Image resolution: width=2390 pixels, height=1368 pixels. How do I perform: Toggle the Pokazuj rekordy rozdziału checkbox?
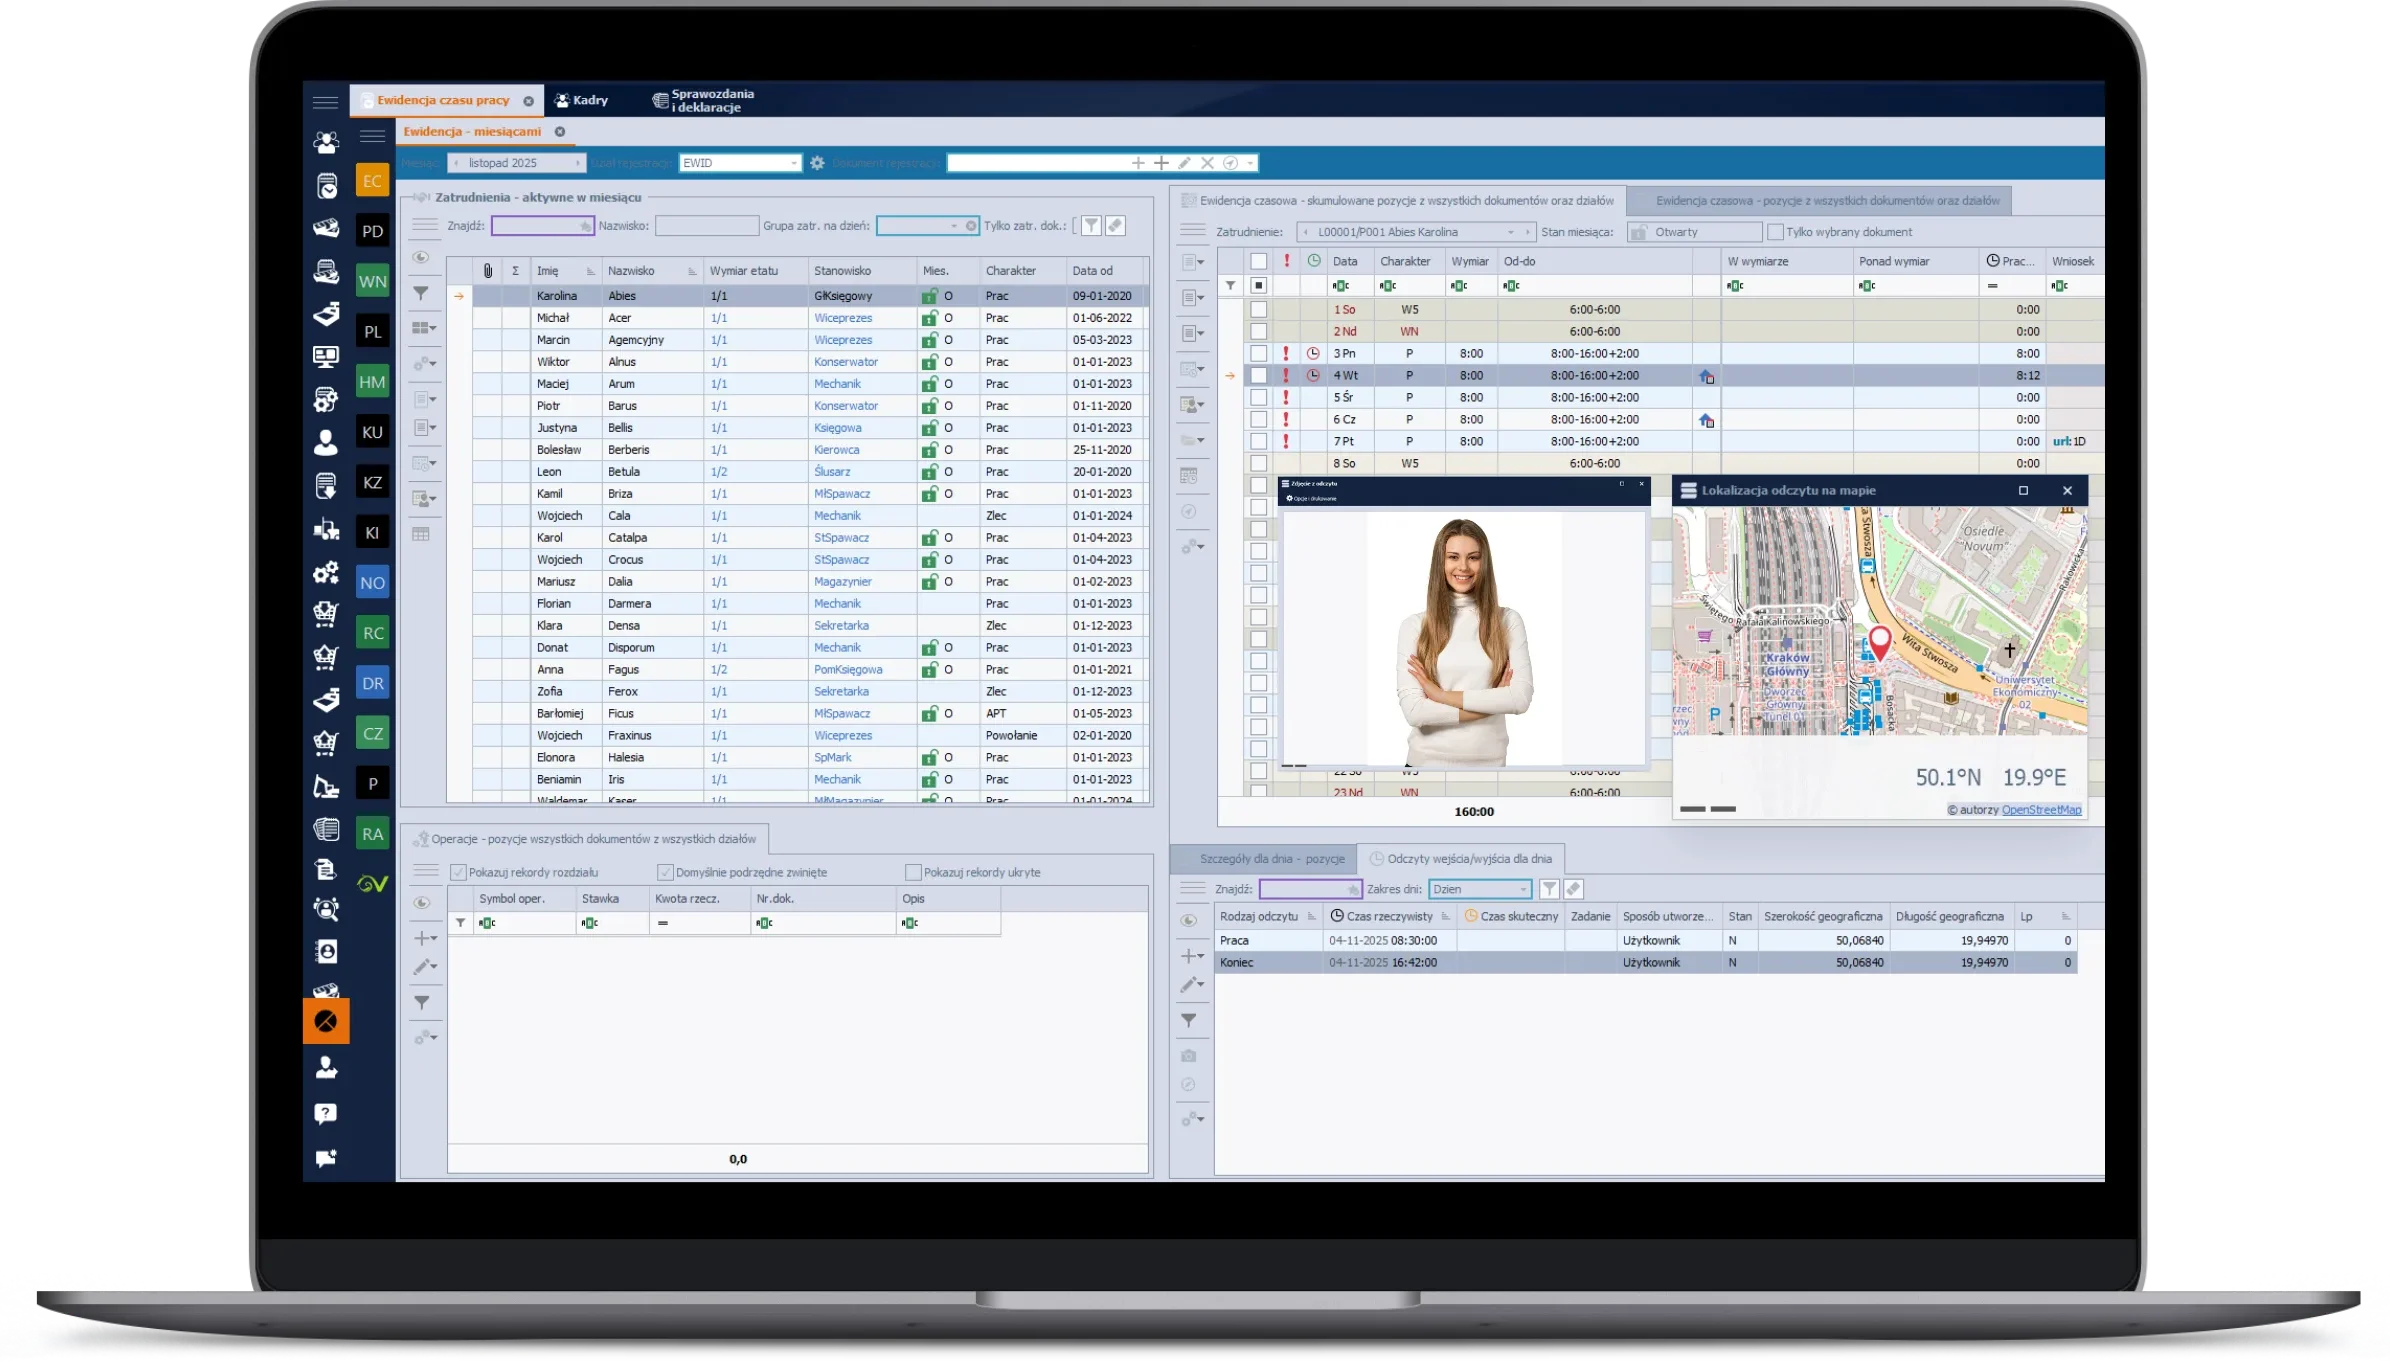point(459,872)
